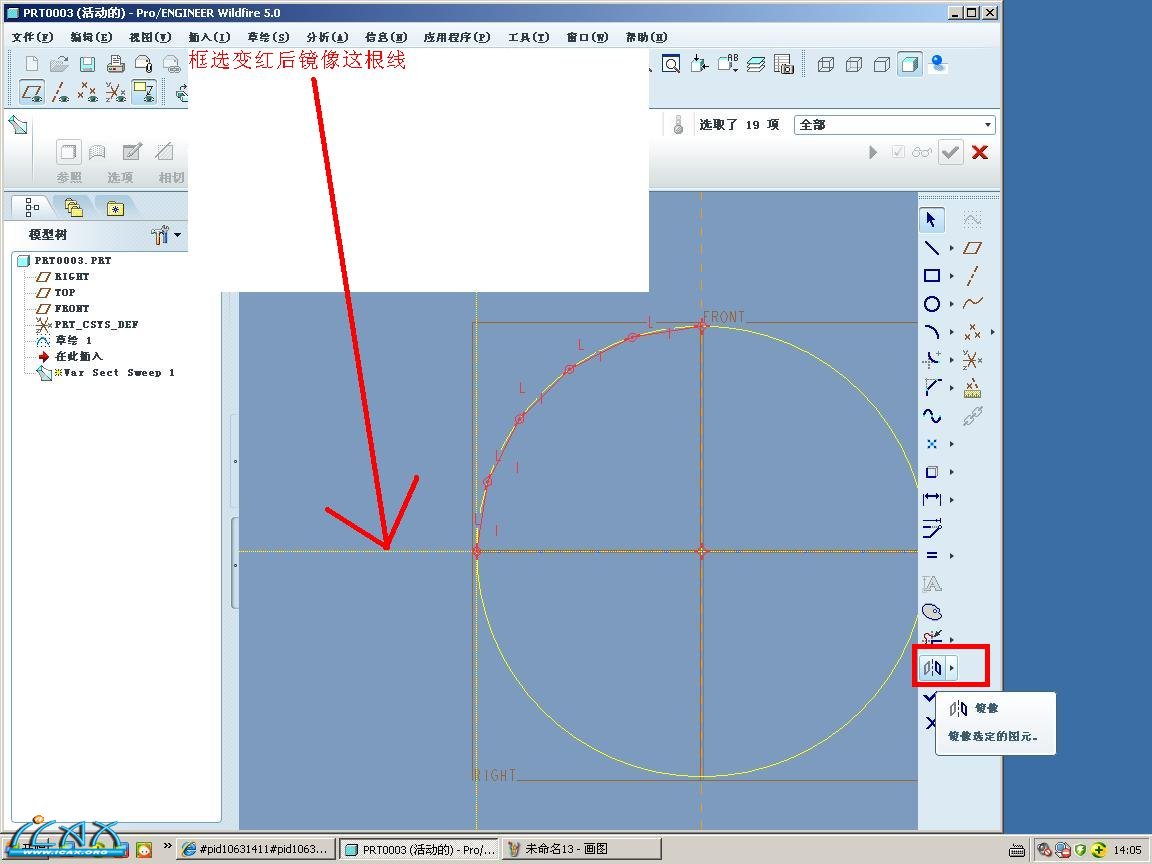Select the arrow pick tool
This screenshot has height=864, width=1152.
[x=932, y=219]
